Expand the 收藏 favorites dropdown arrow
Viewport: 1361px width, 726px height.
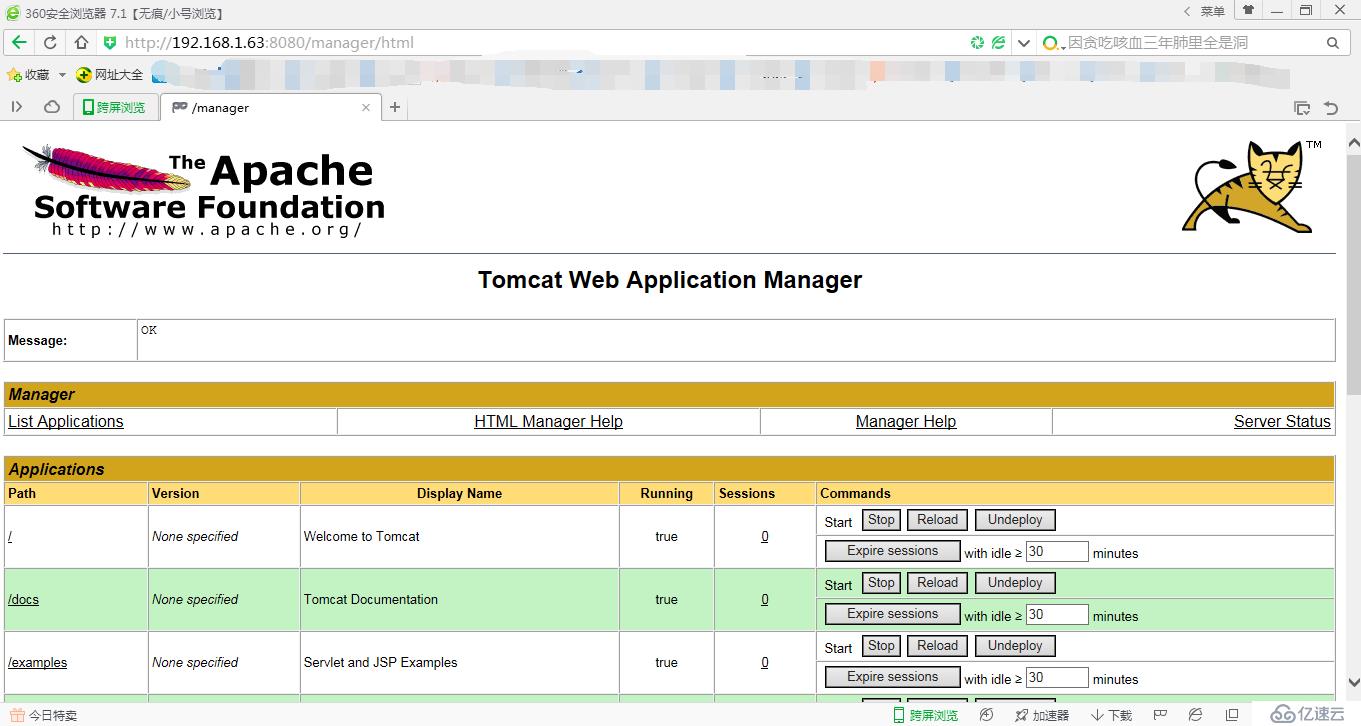coord(62,75)
